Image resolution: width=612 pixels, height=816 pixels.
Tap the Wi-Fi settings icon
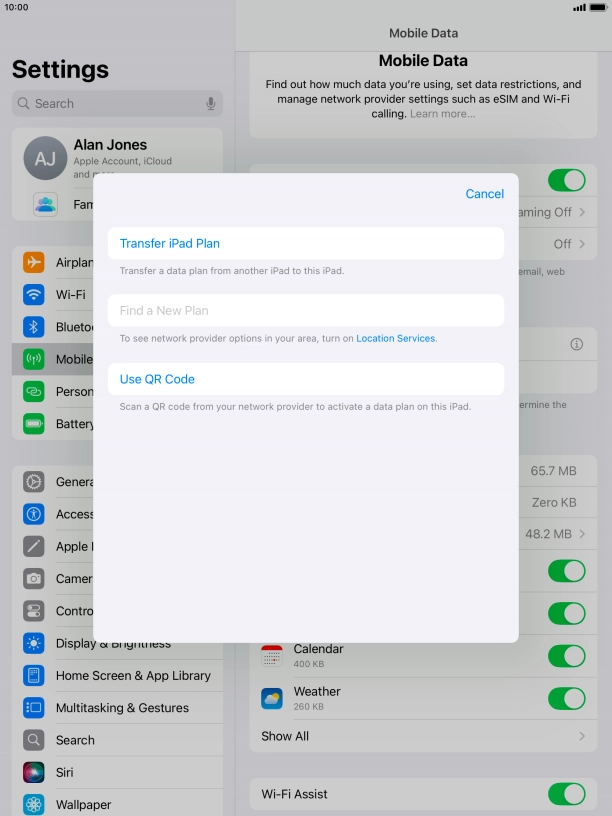(35, 295)
